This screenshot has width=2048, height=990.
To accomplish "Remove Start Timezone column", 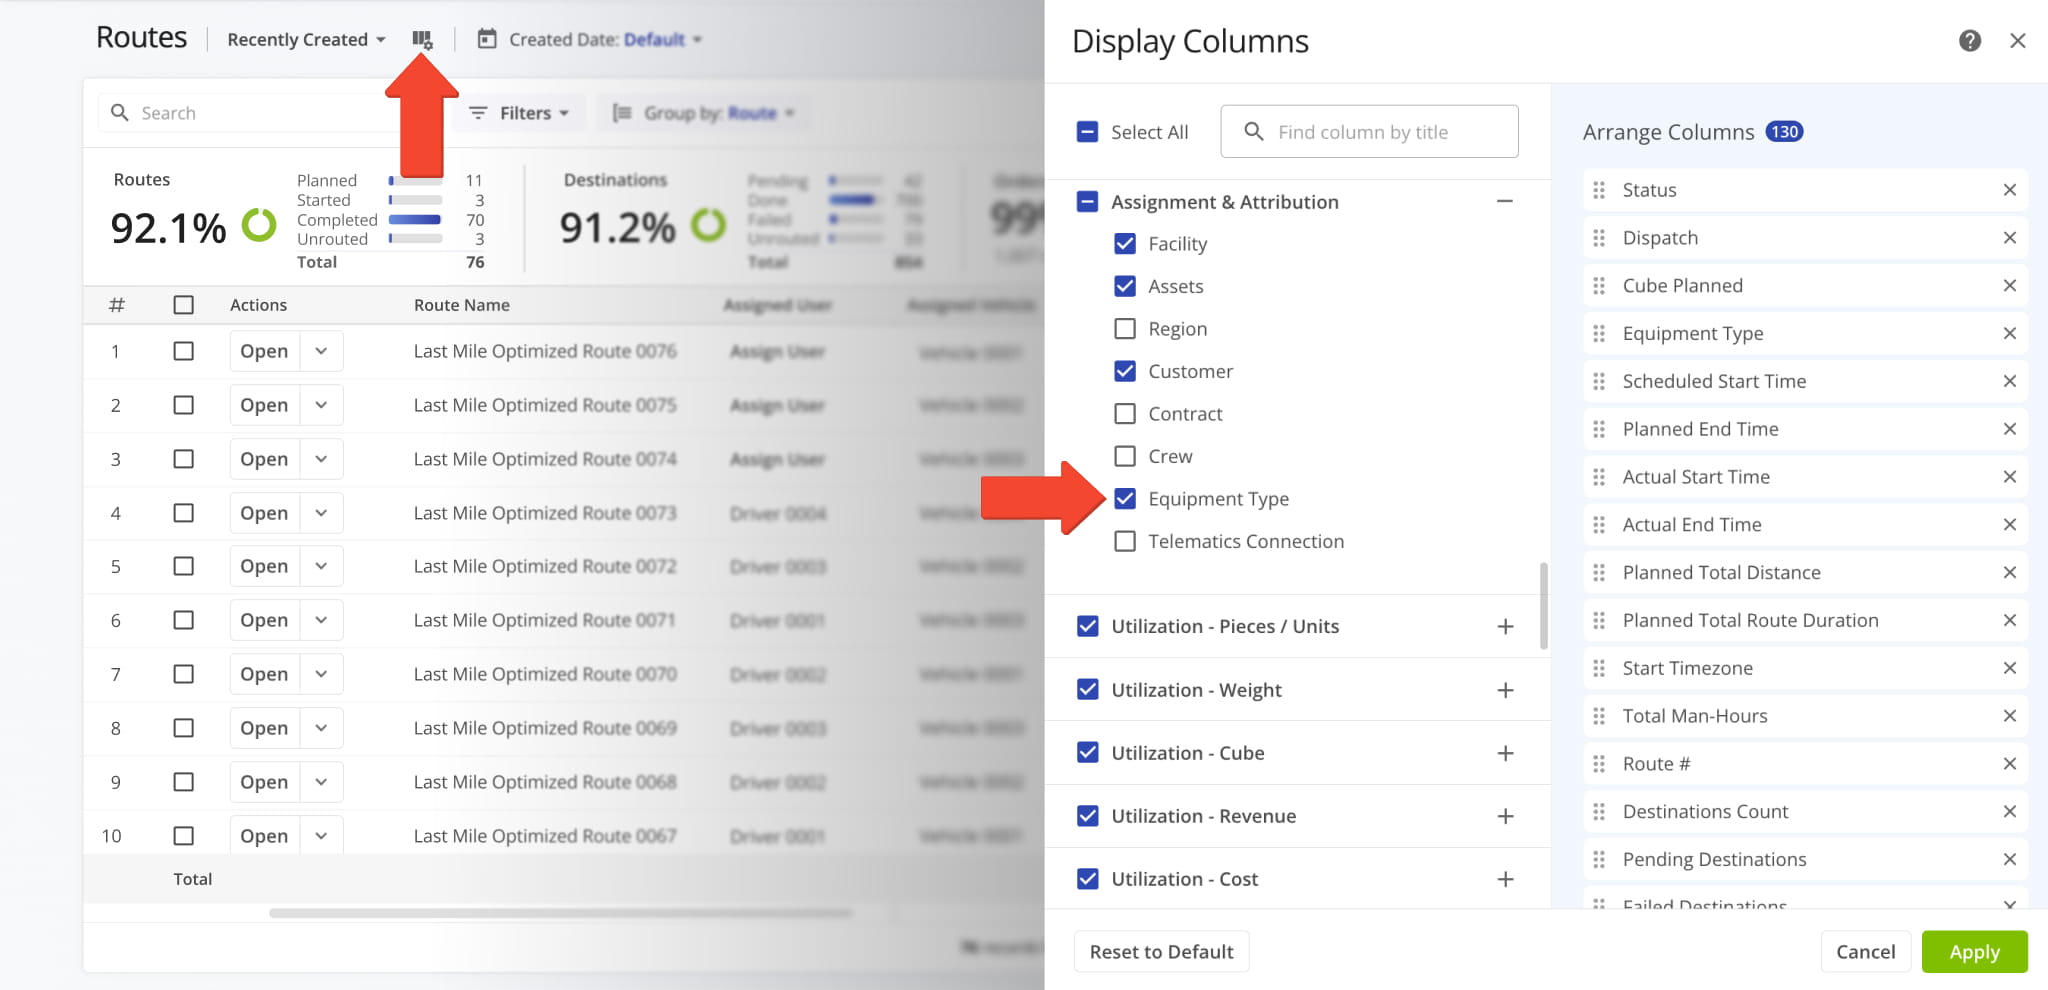I will click(x=2010, y=668).
